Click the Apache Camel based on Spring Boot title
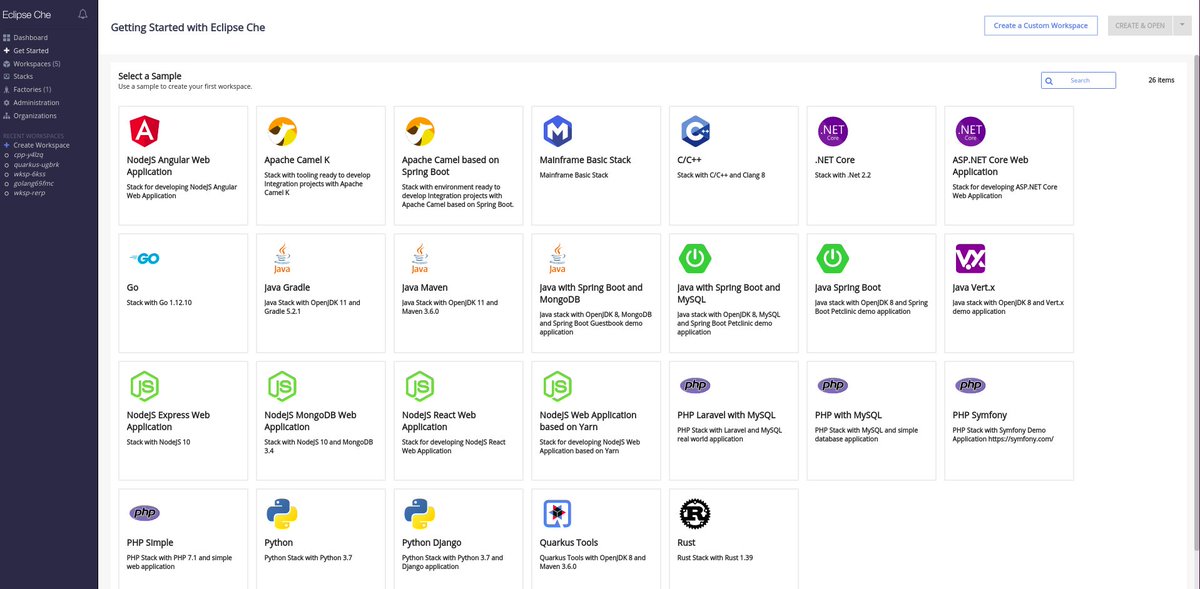Image resolution: width=1200 pixels, height=589 pixels. (x=450, y=165)
